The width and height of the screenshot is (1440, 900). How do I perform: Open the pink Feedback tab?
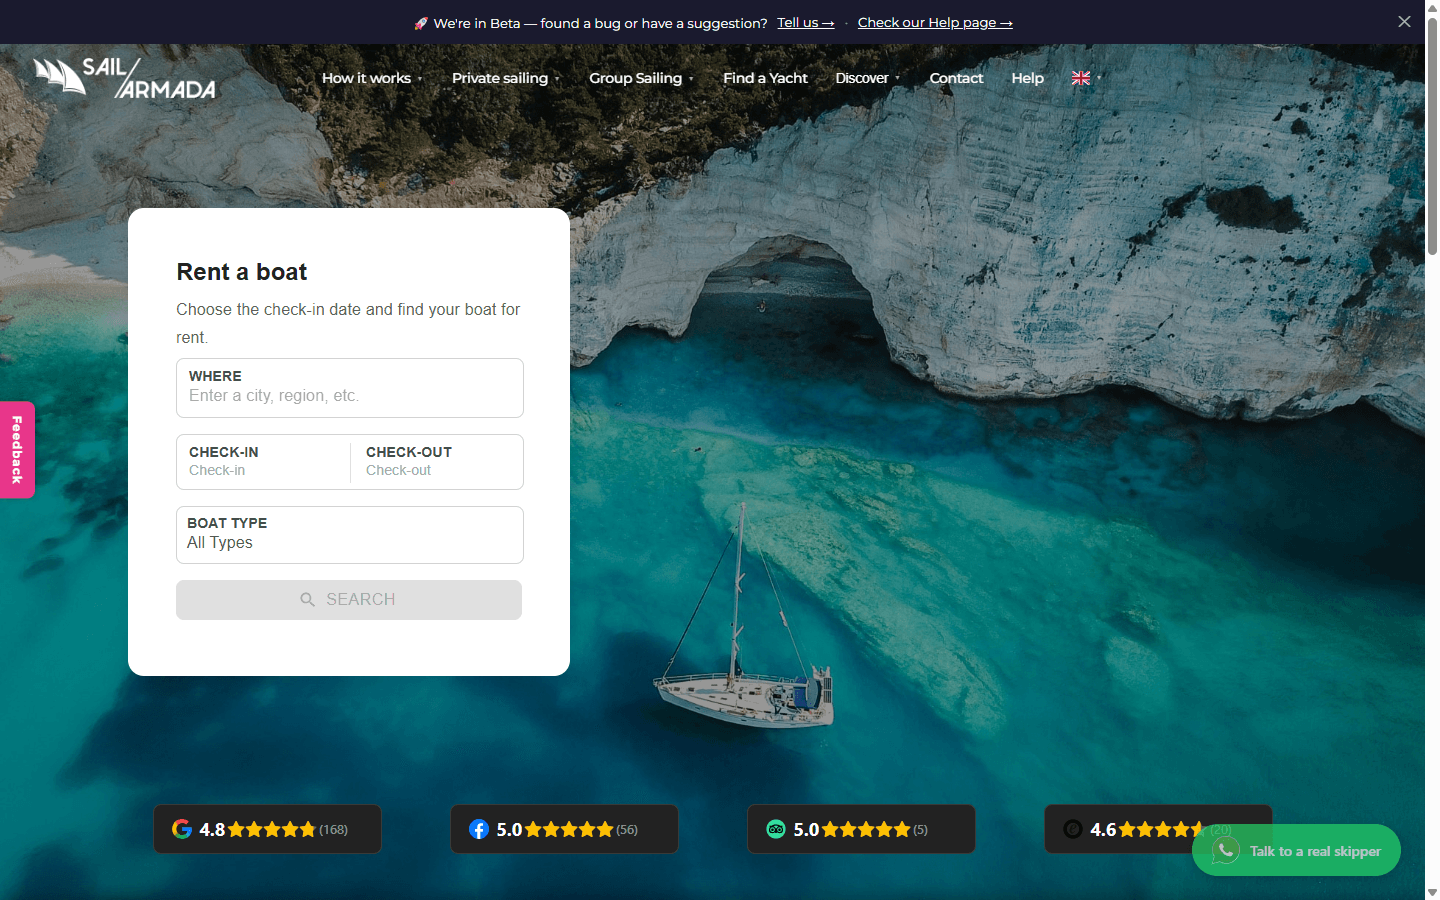(17, 450)
